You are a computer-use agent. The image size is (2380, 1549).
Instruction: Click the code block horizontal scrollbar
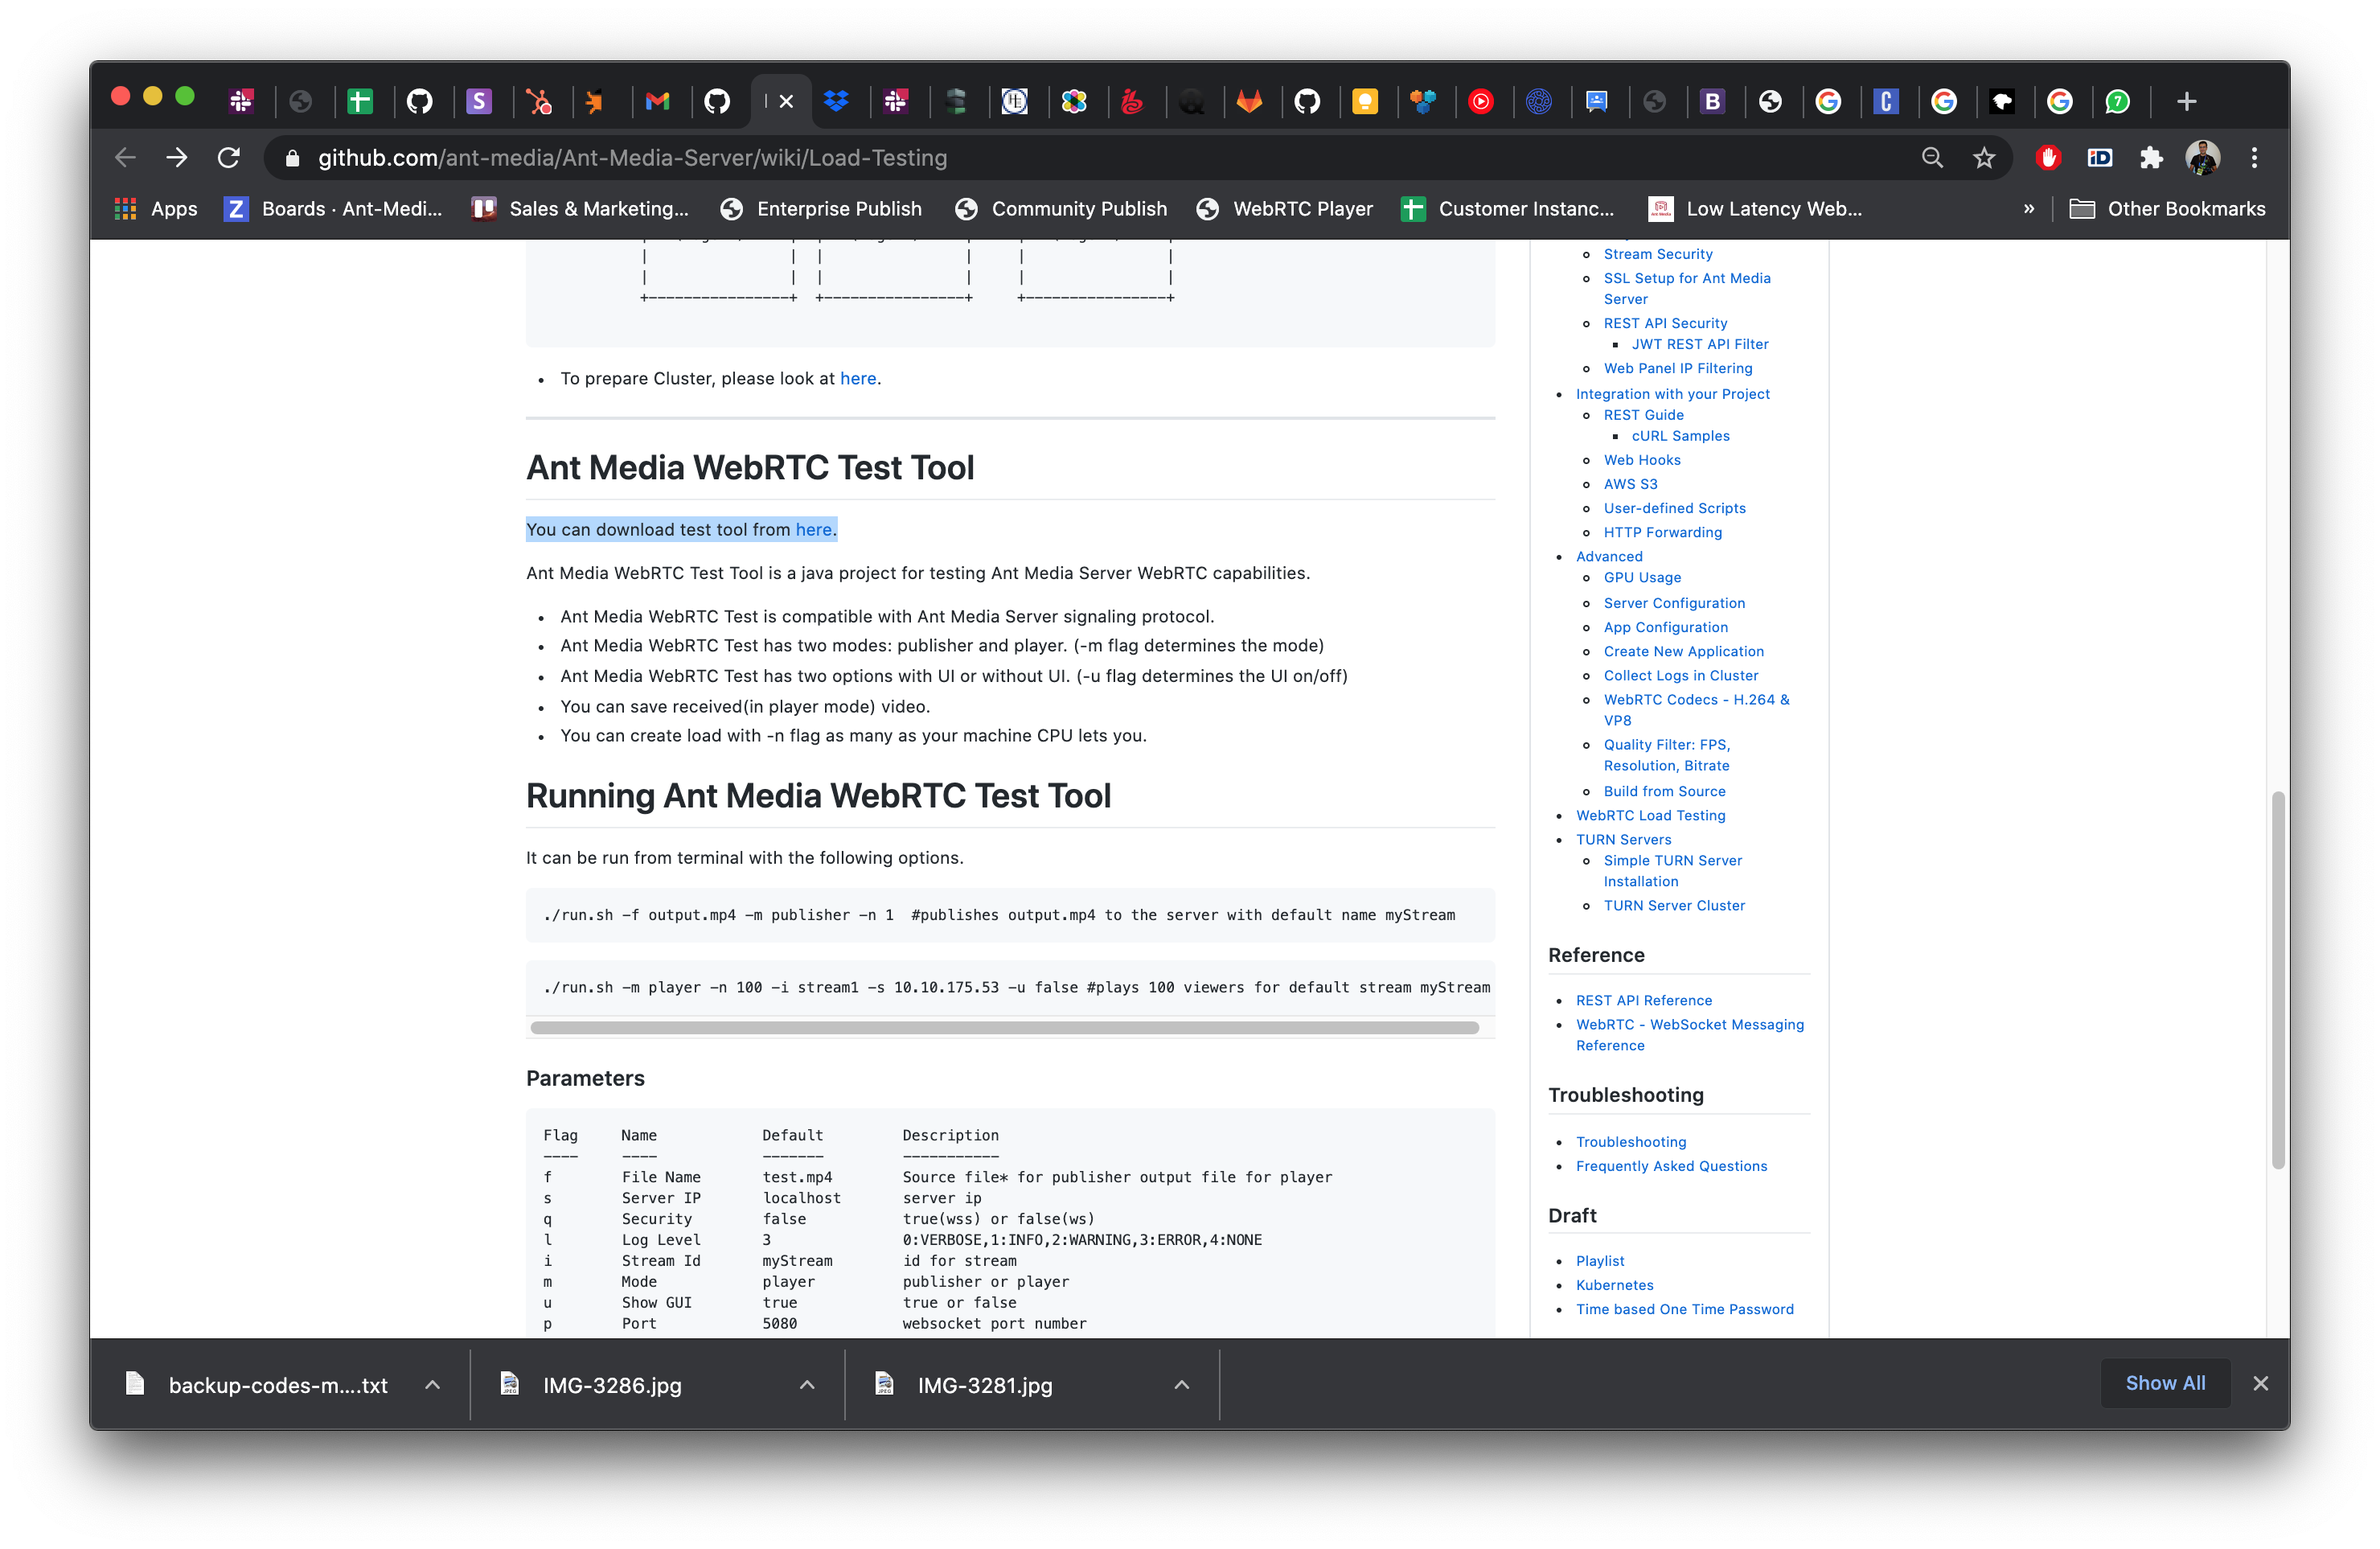(1004, 1028)
